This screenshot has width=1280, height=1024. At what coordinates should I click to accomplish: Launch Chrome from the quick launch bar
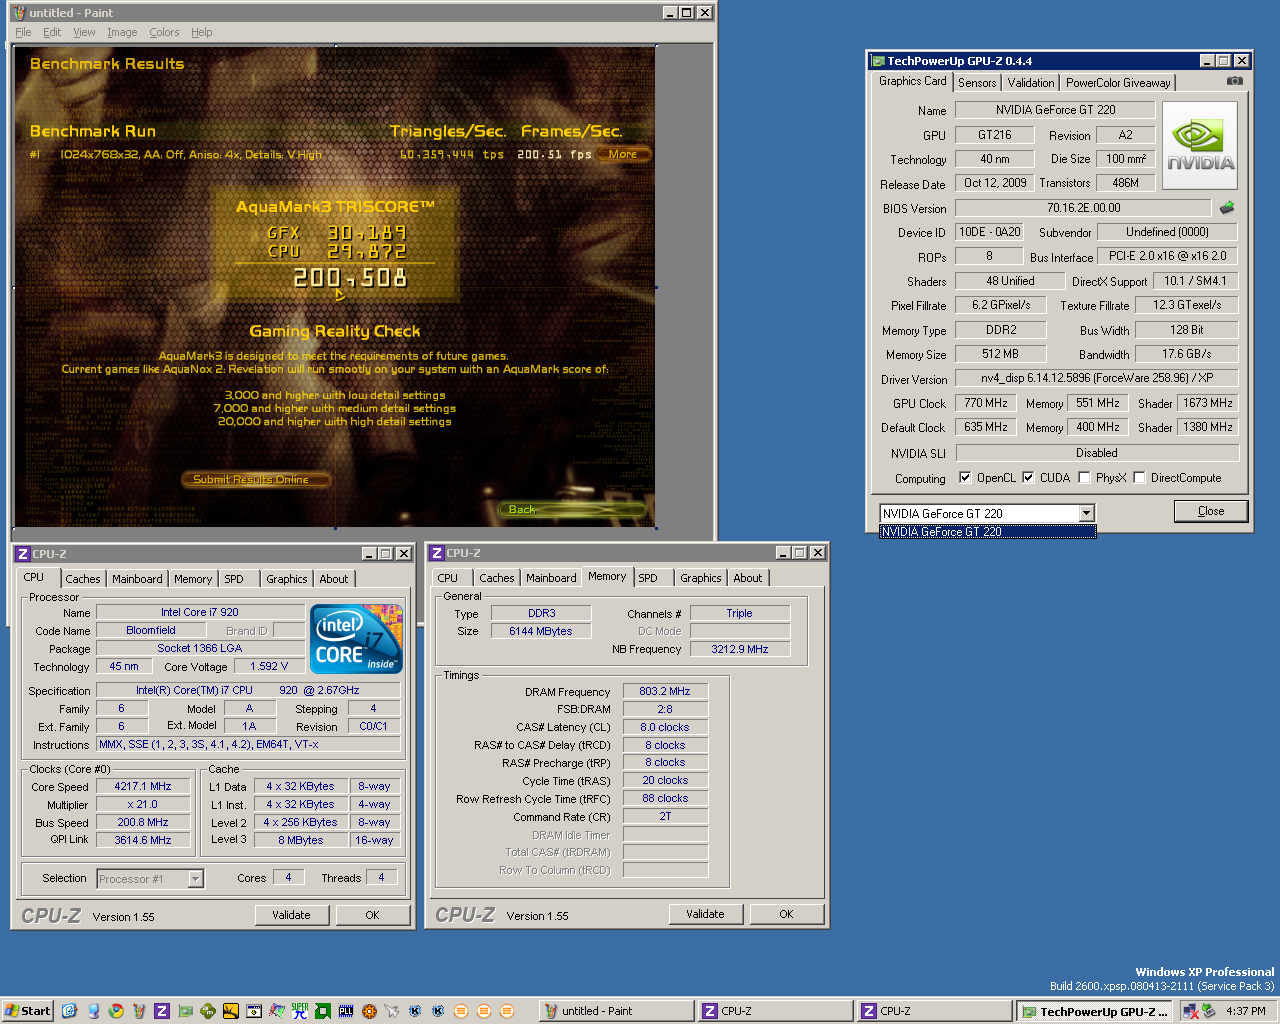point(116,1011)
